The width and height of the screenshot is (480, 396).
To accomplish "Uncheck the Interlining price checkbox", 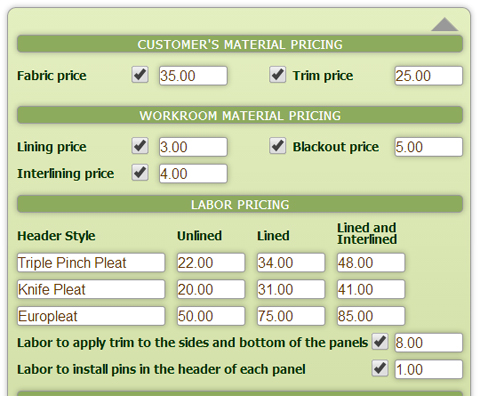I will click(x=140, y=173).
